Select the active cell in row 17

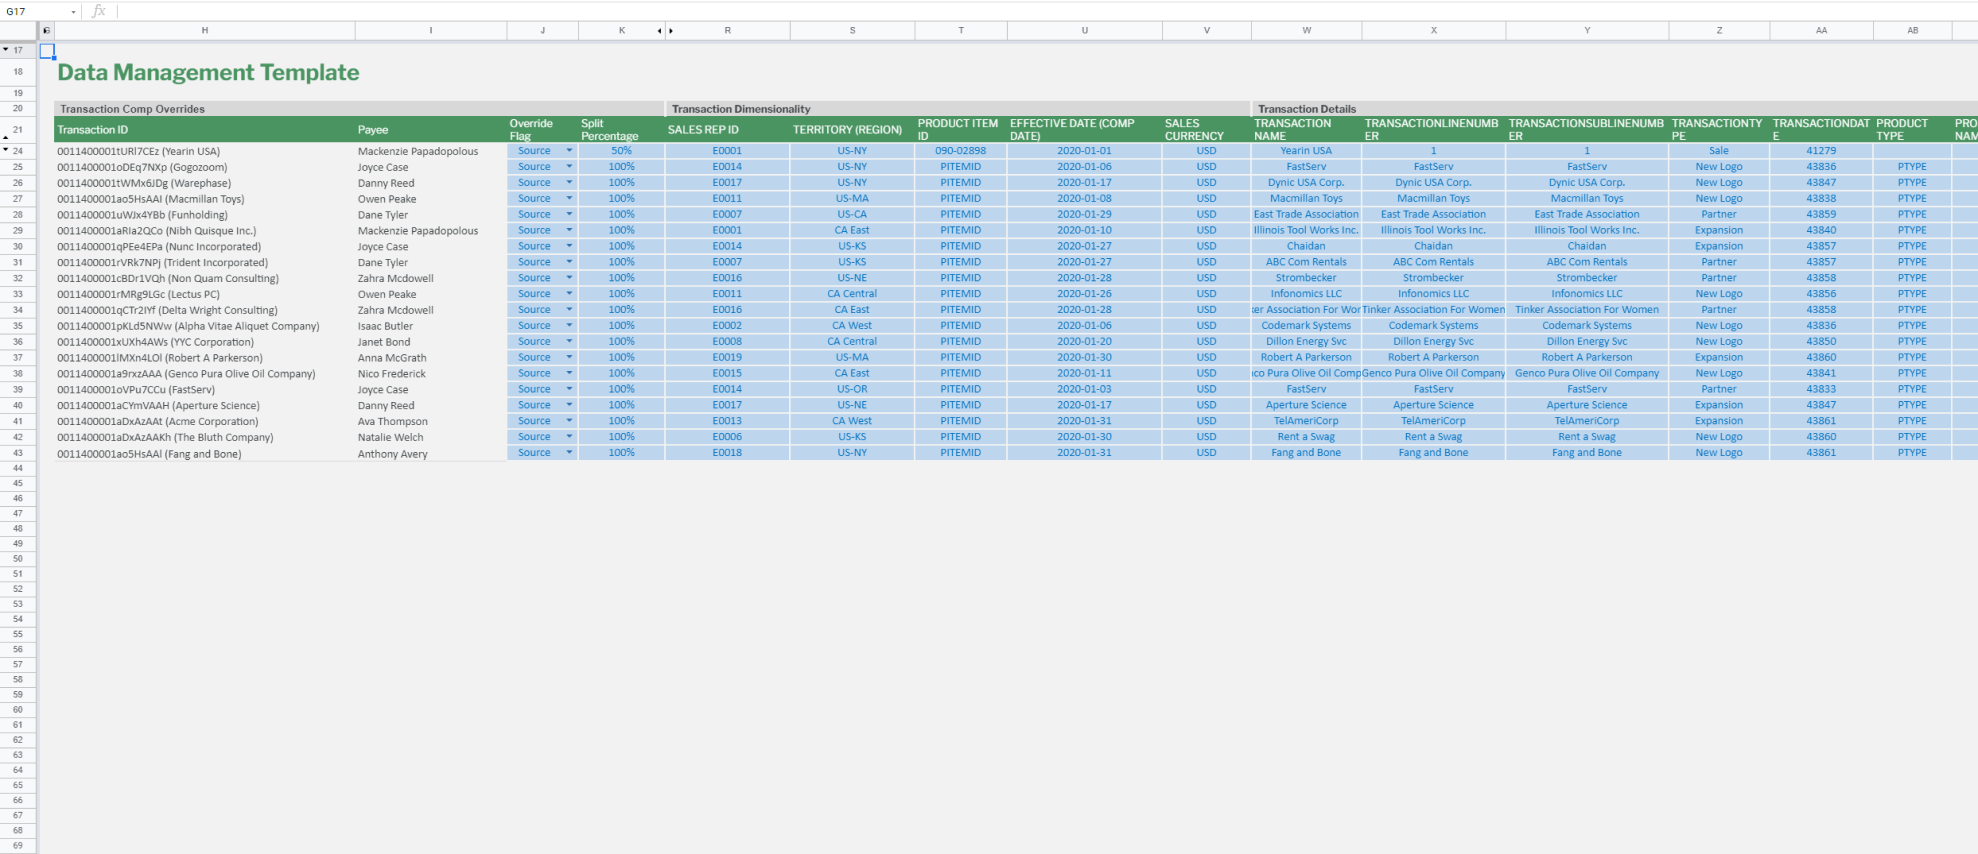[47, 50]
